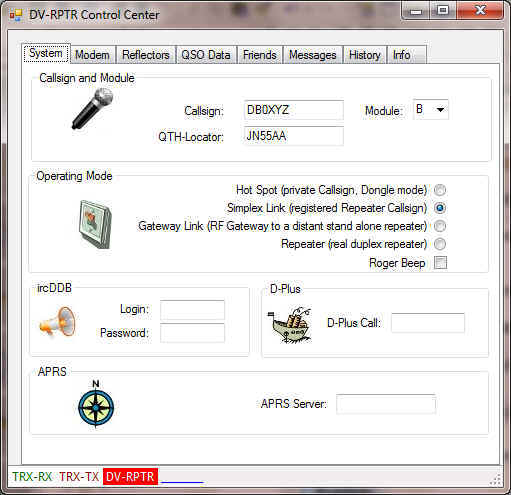Screen dimensions: 511x495
Task: Click the ship icon in D-Plus group
Action: [x=290, y=325]
